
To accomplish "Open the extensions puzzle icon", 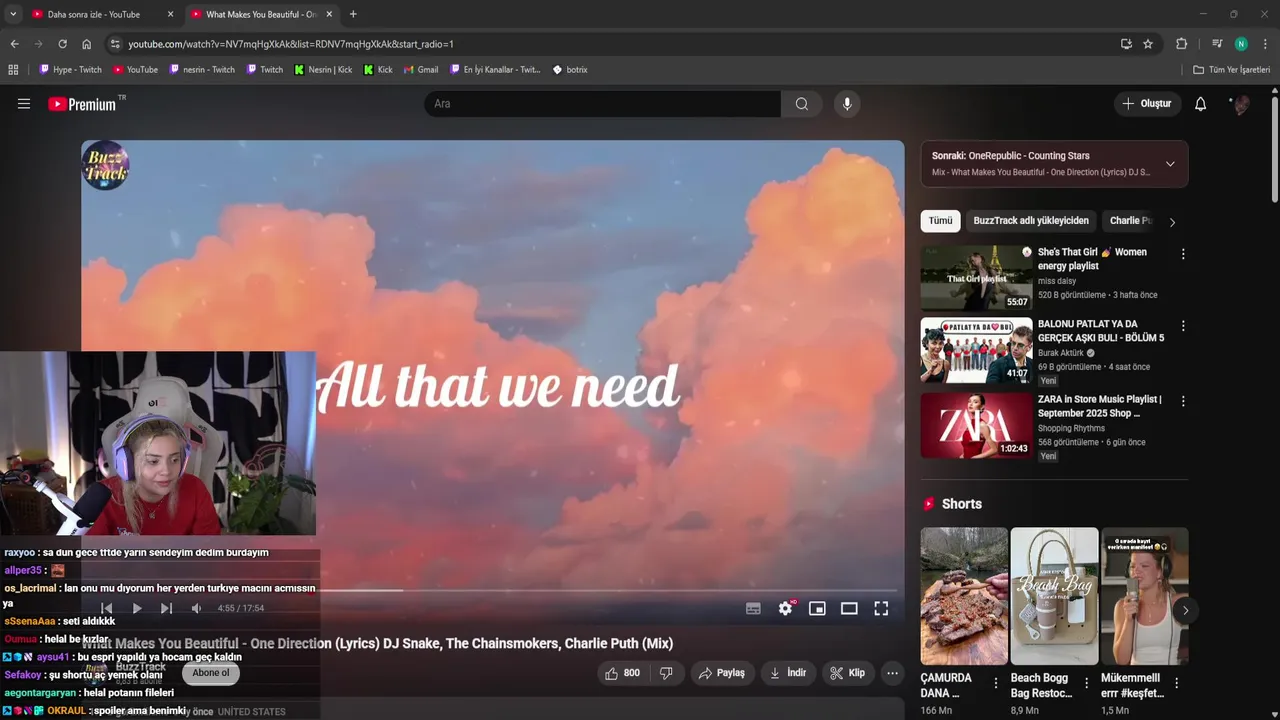I will coord(1181,44).
